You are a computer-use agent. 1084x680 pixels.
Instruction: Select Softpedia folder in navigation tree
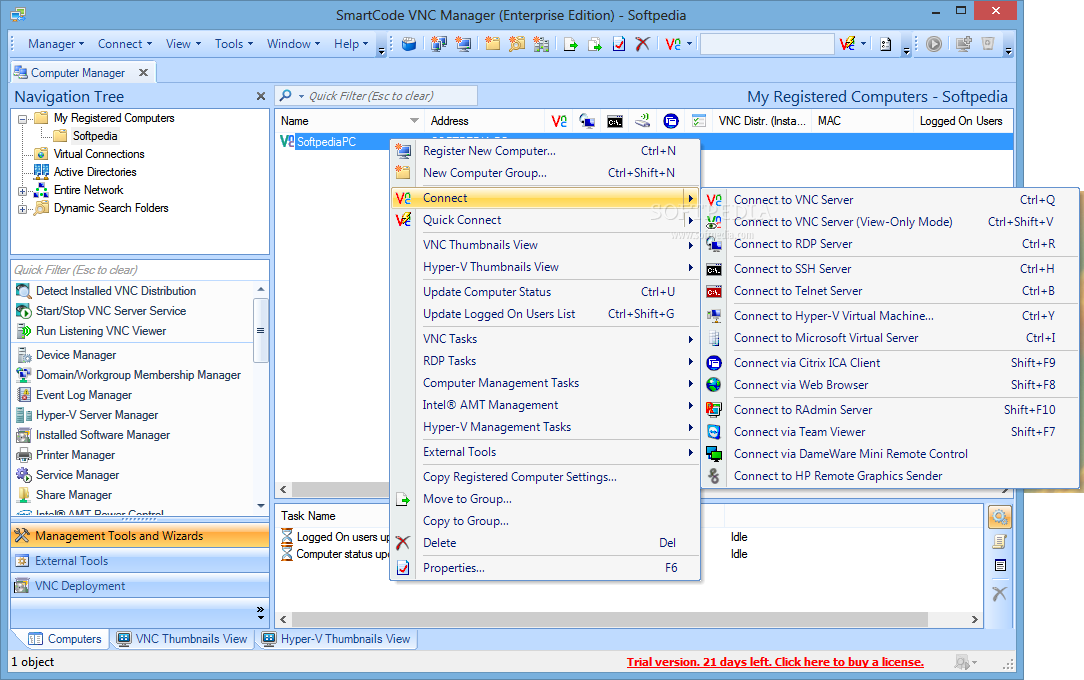tap(95, 136)
